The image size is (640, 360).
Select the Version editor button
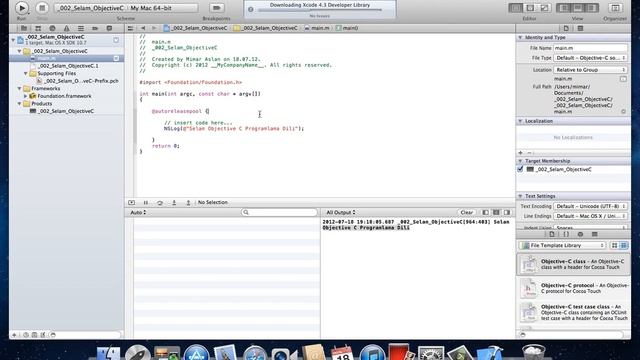tap(544, 8)
